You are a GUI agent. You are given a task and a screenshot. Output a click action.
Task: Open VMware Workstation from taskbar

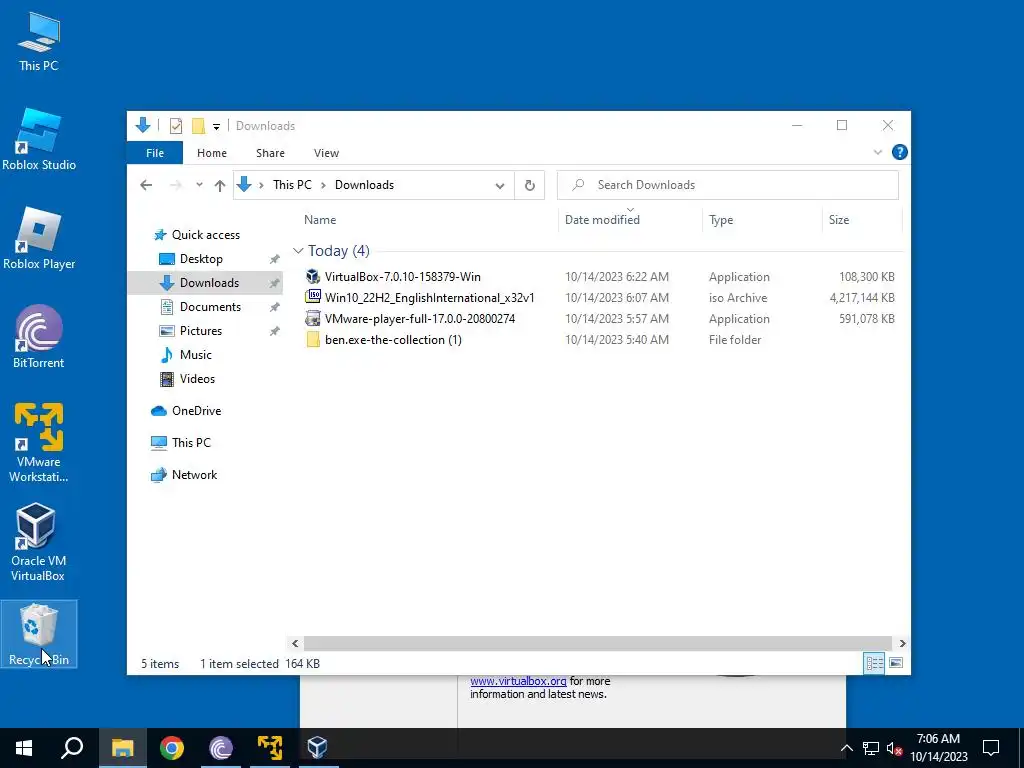click(x=270, y=748)
